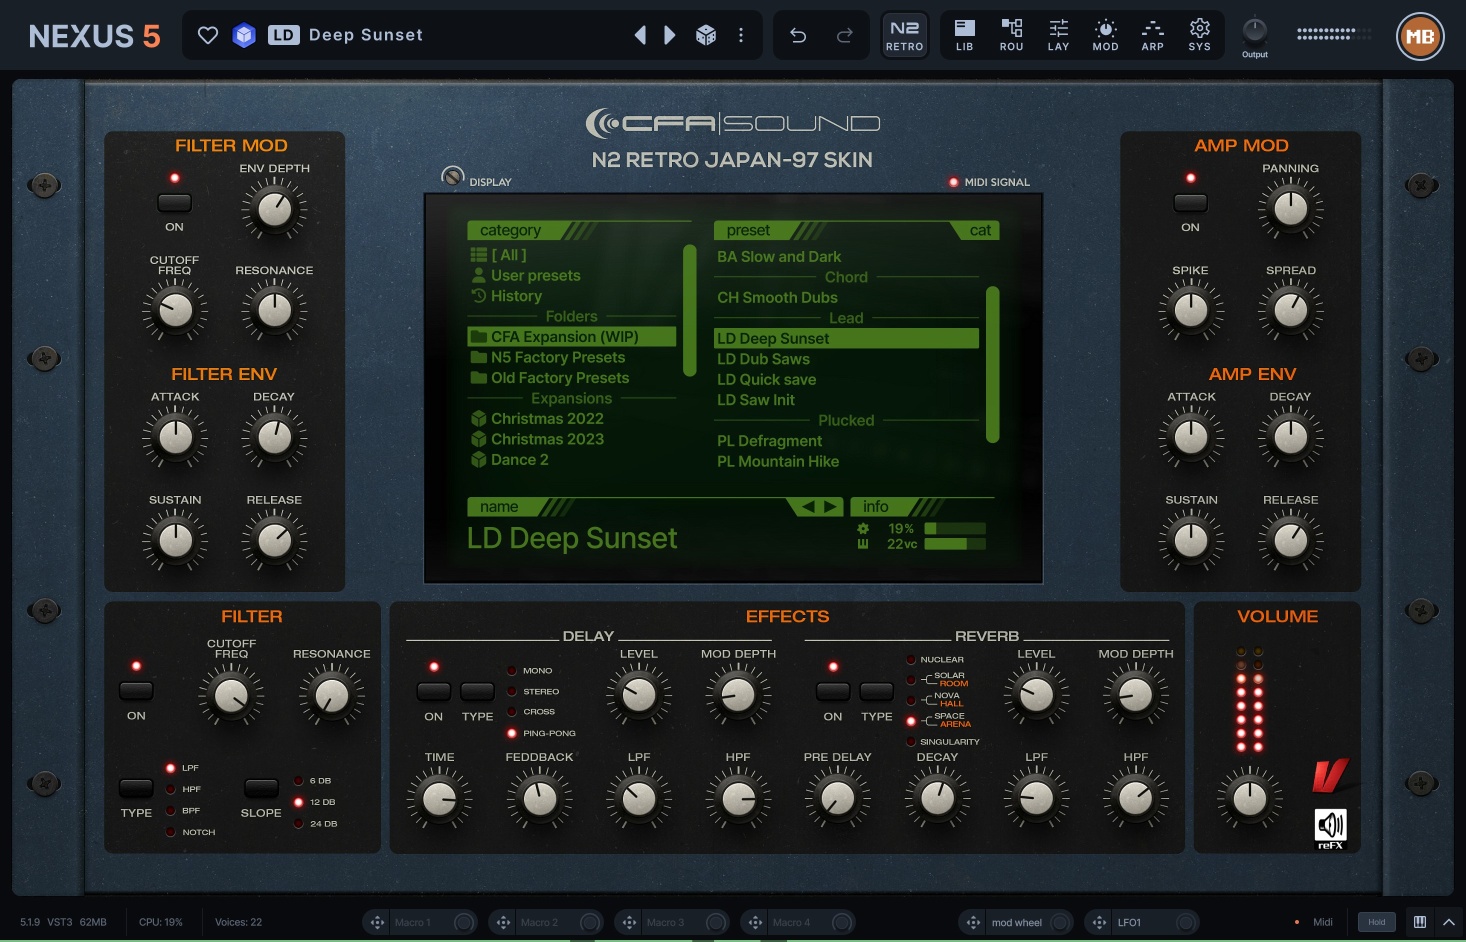This screenshot has width=1466, height=942.
Task: Click the N2 RETRO skin button
Action: point(904,35)
